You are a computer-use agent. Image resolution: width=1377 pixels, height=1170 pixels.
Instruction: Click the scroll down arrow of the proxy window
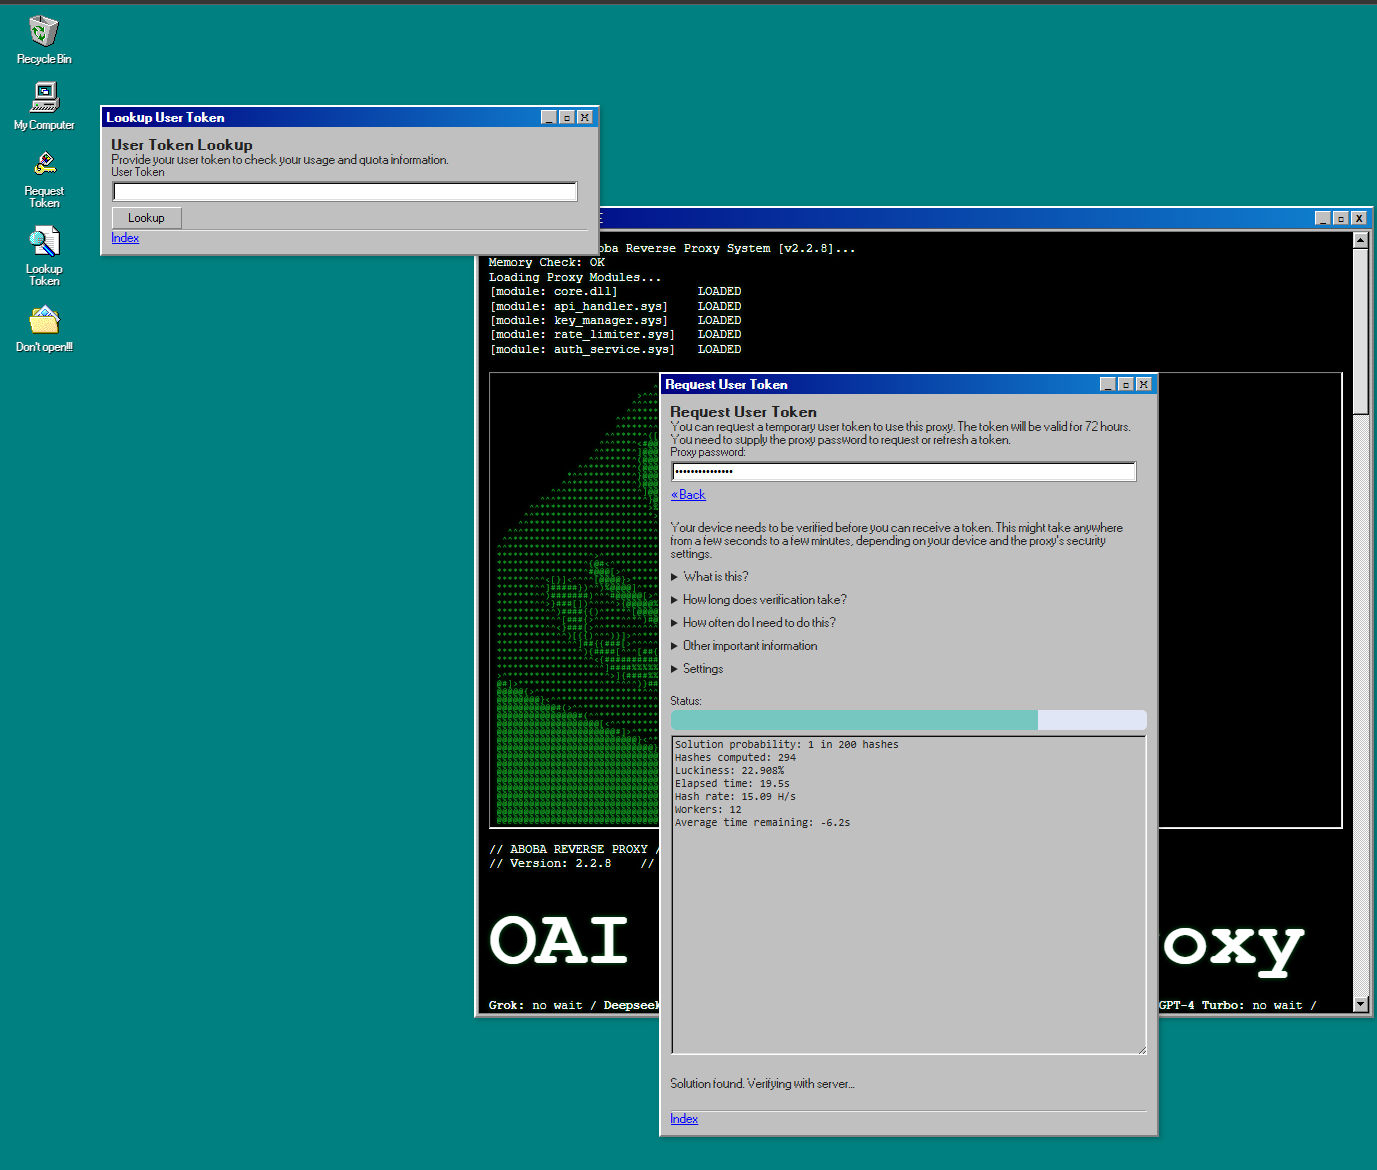pyautogui.click(x=1360, y=1004)
